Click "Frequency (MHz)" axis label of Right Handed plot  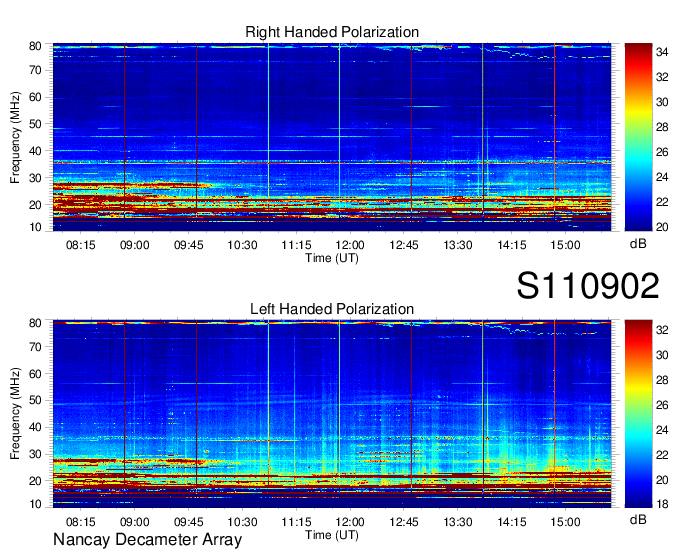(15, 137)
